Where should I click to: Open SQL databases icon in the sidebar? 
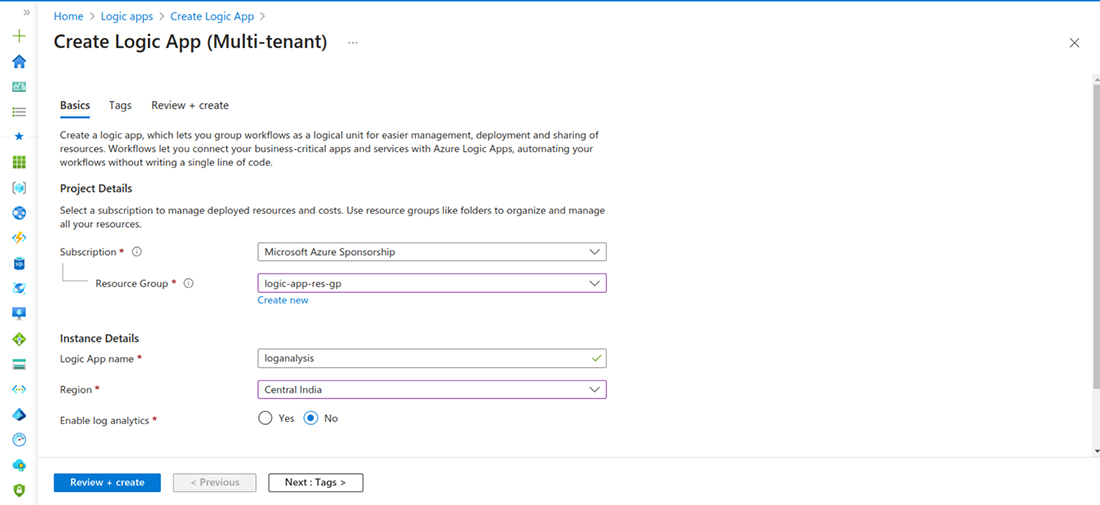click(20, 263)
